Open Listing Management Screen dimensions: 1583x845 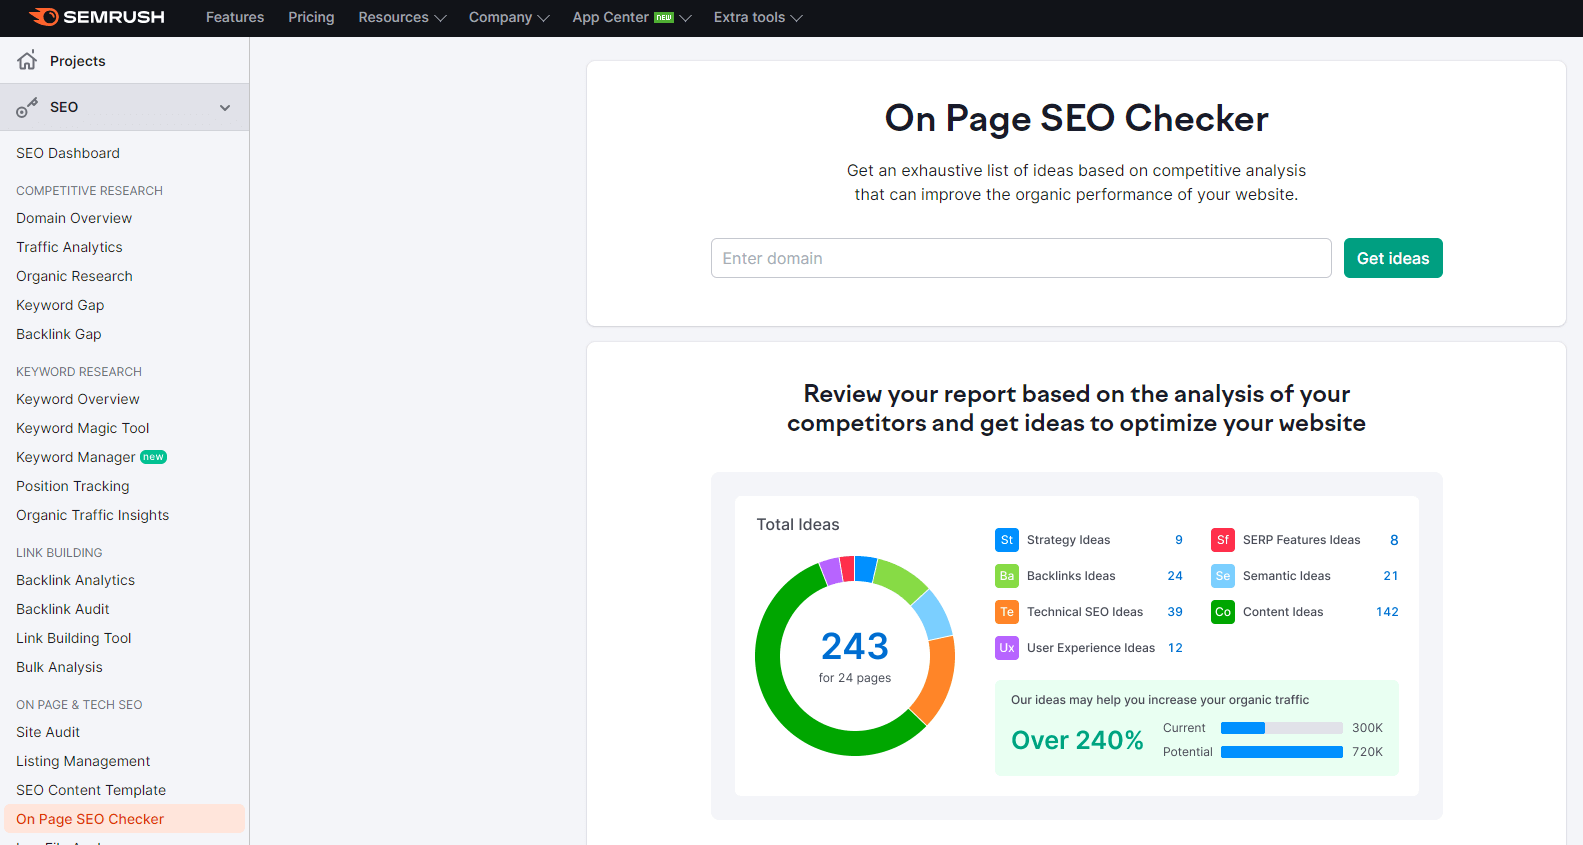tap(83, 761)
